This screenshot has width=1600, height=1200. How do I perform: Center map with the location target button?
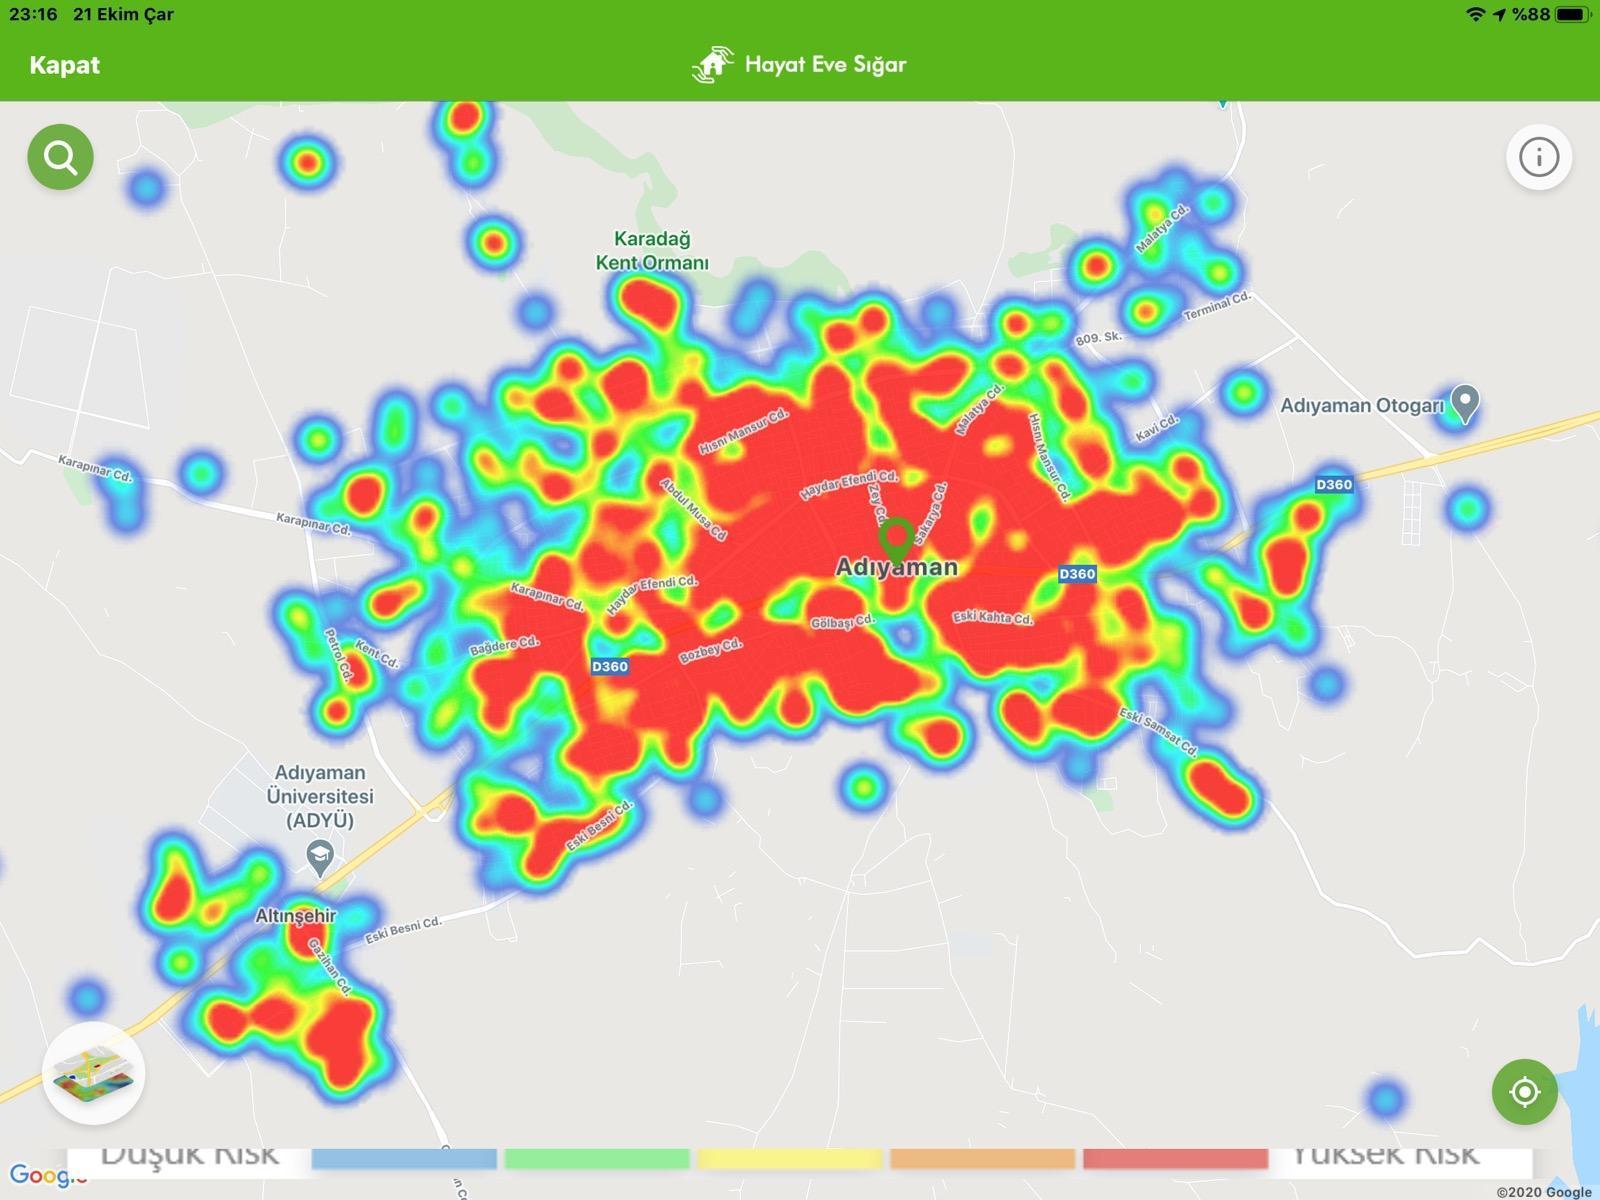click(x=1524, y=1091)
